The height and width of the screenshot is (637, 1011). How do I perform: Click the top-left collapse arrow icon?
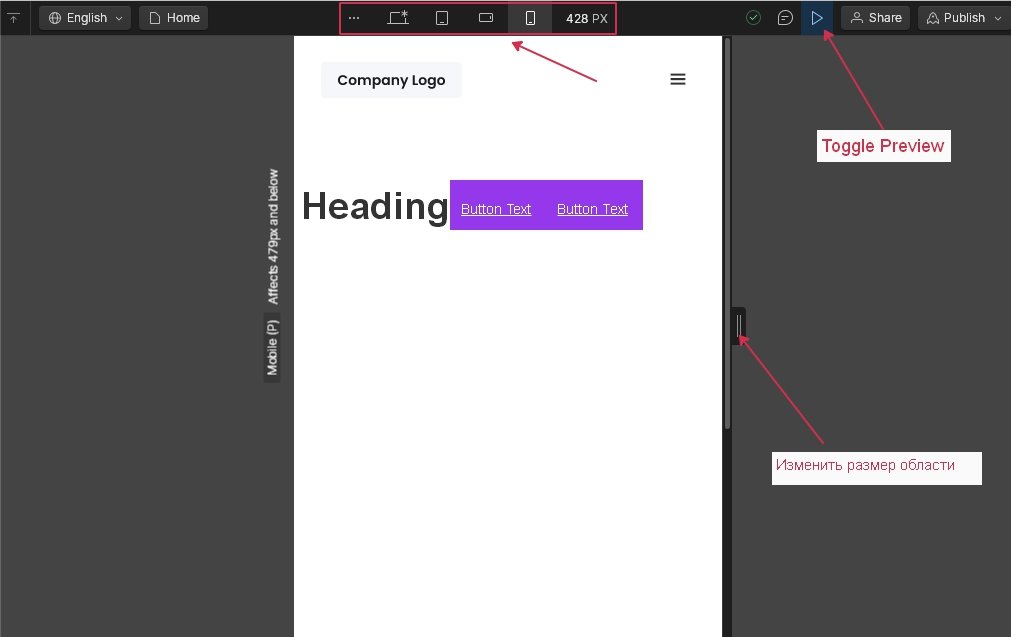(14, 18)
